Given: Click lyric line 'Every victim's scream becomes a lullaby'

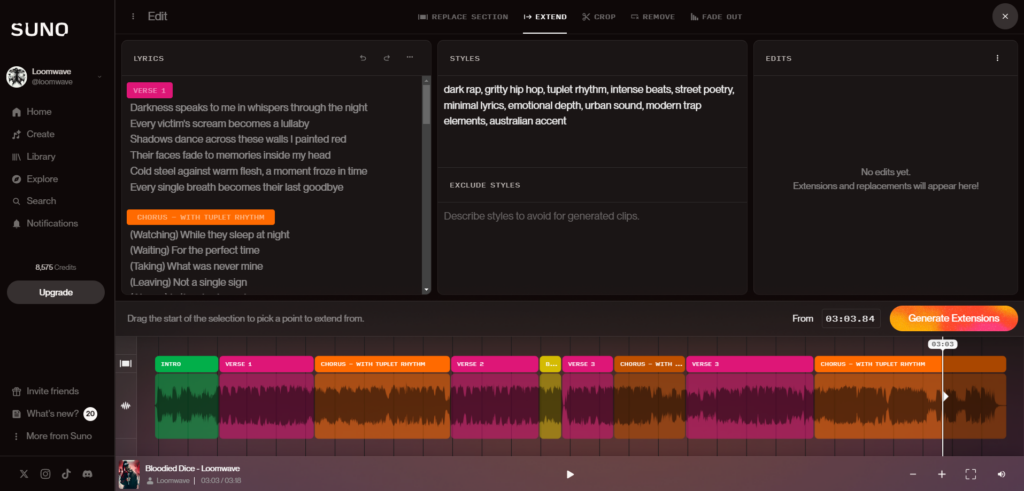Looking at the screenshot, I should (x=219, y=123).
